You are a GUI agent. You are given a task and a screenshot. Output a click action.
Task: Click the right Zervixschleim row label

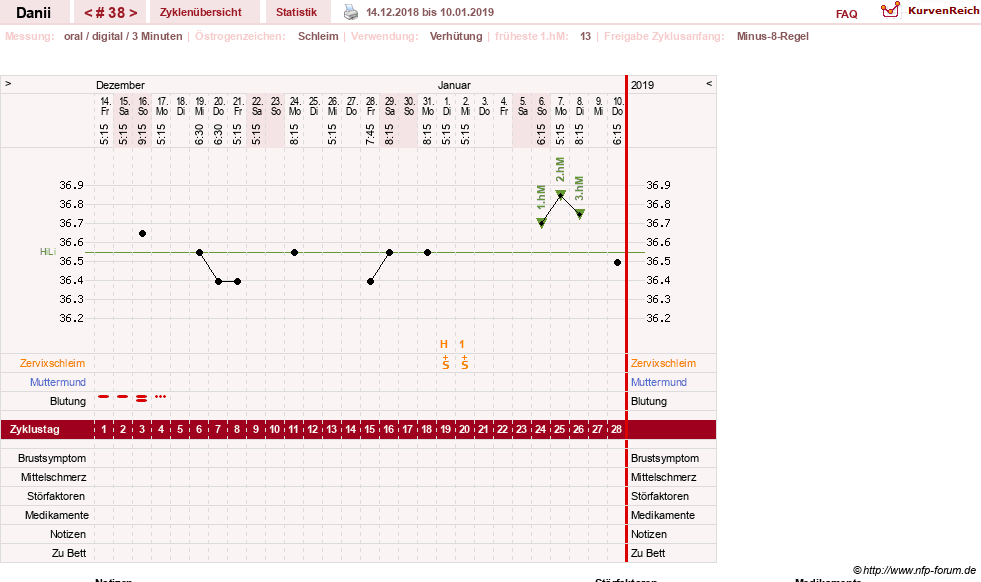pyautogui.click(x=663, y=363)
